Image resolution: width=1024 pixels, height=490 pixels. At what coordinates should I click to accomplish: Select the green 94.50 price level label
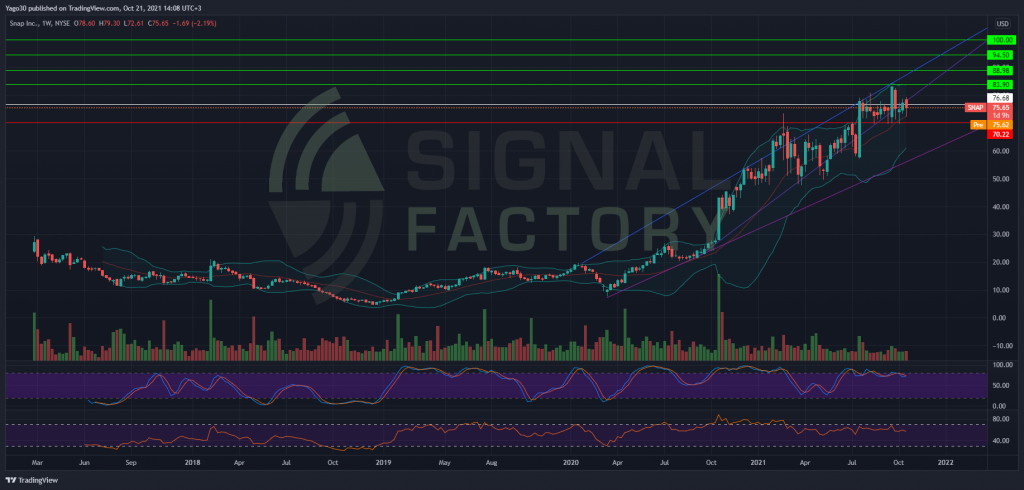point(1002,56)
